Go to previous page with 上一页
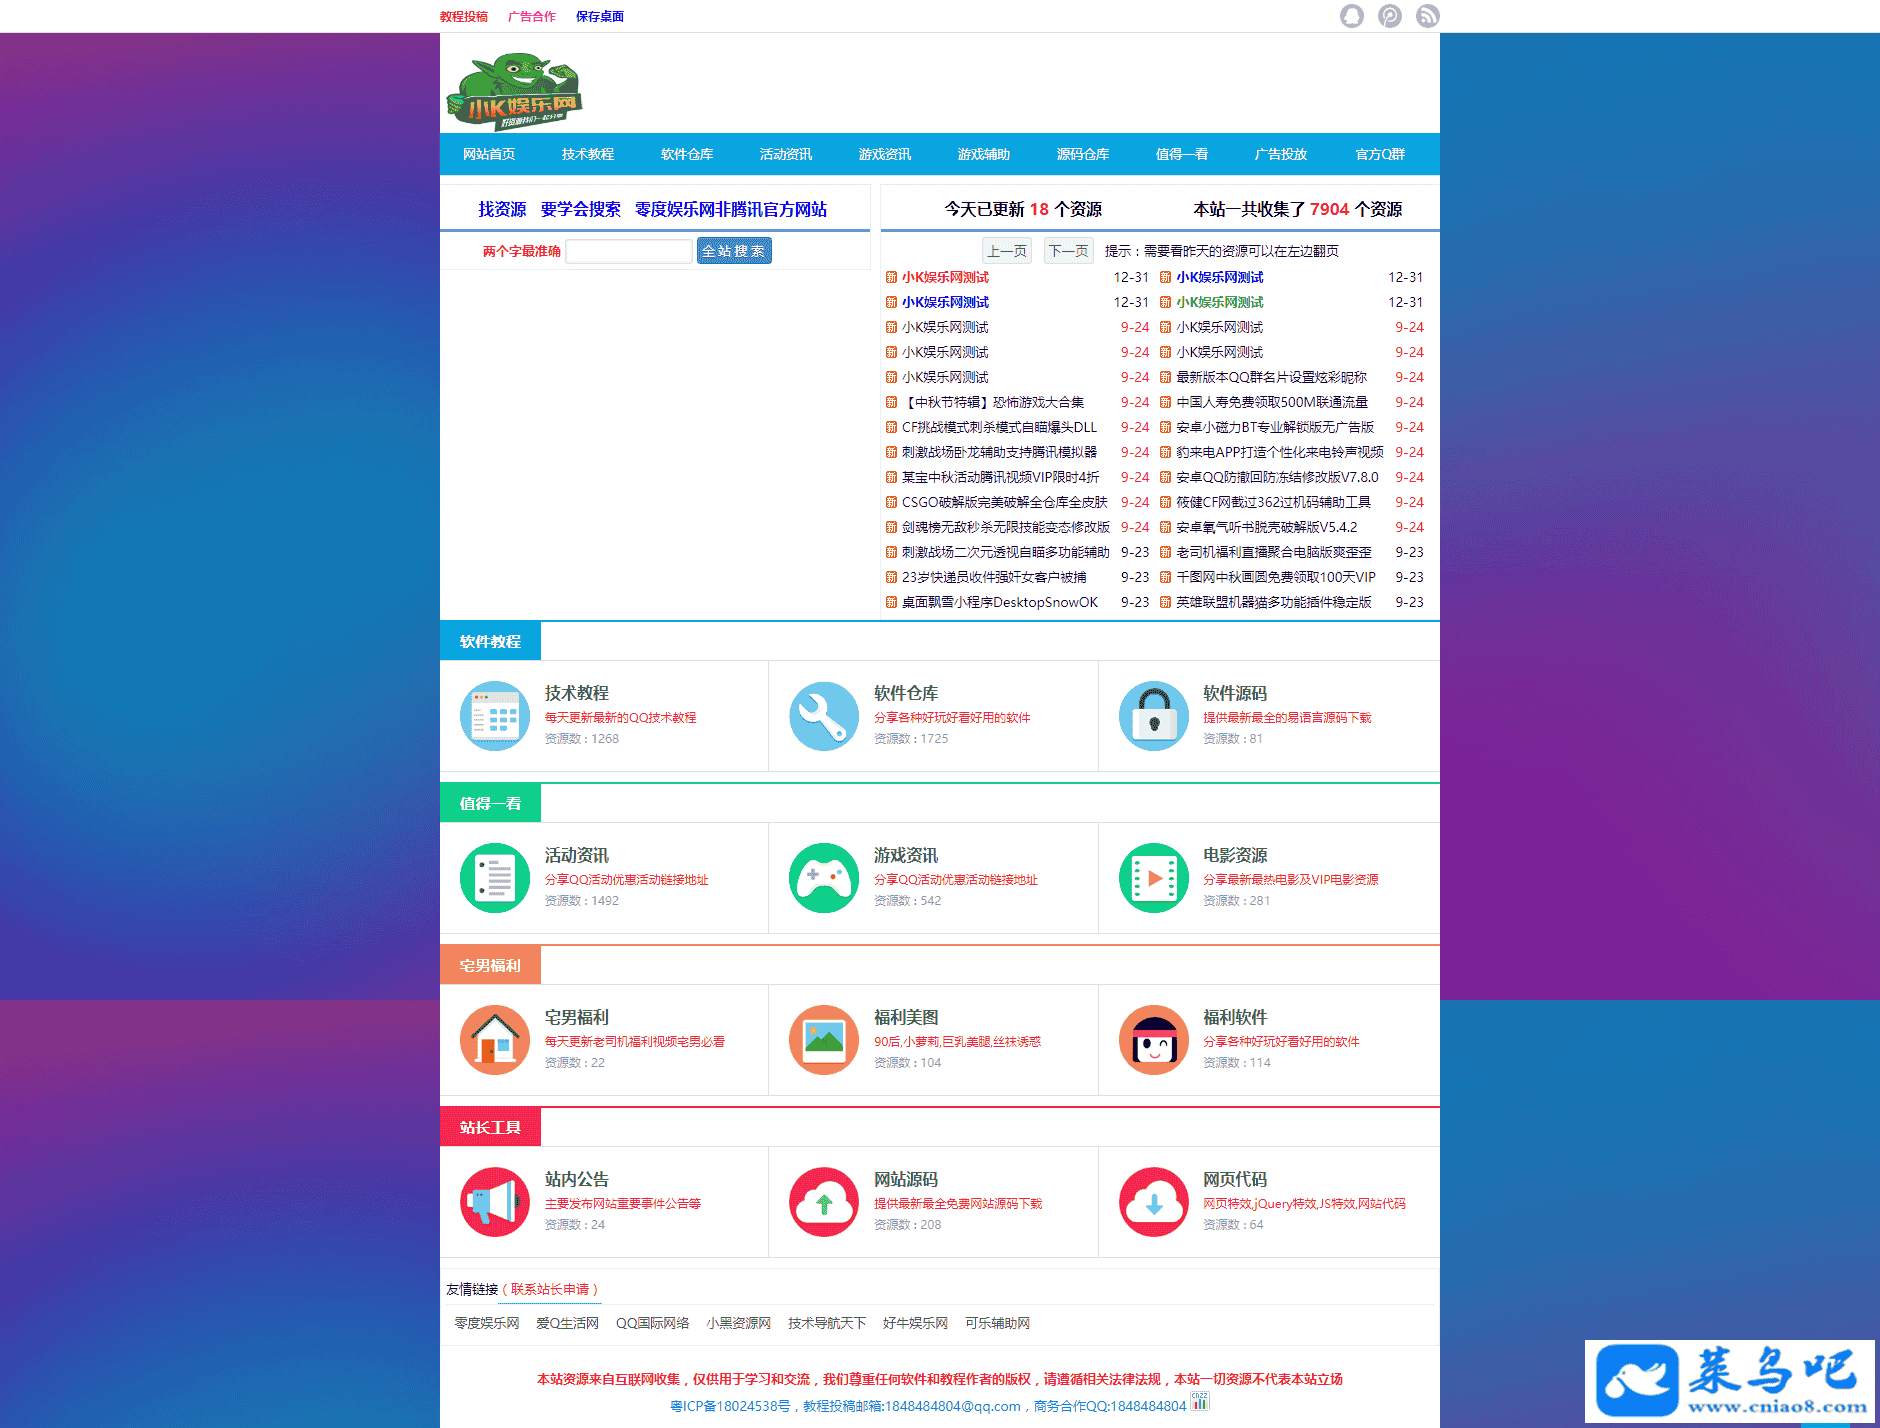The image size is (1880, 1428). tap(1007, 251)
